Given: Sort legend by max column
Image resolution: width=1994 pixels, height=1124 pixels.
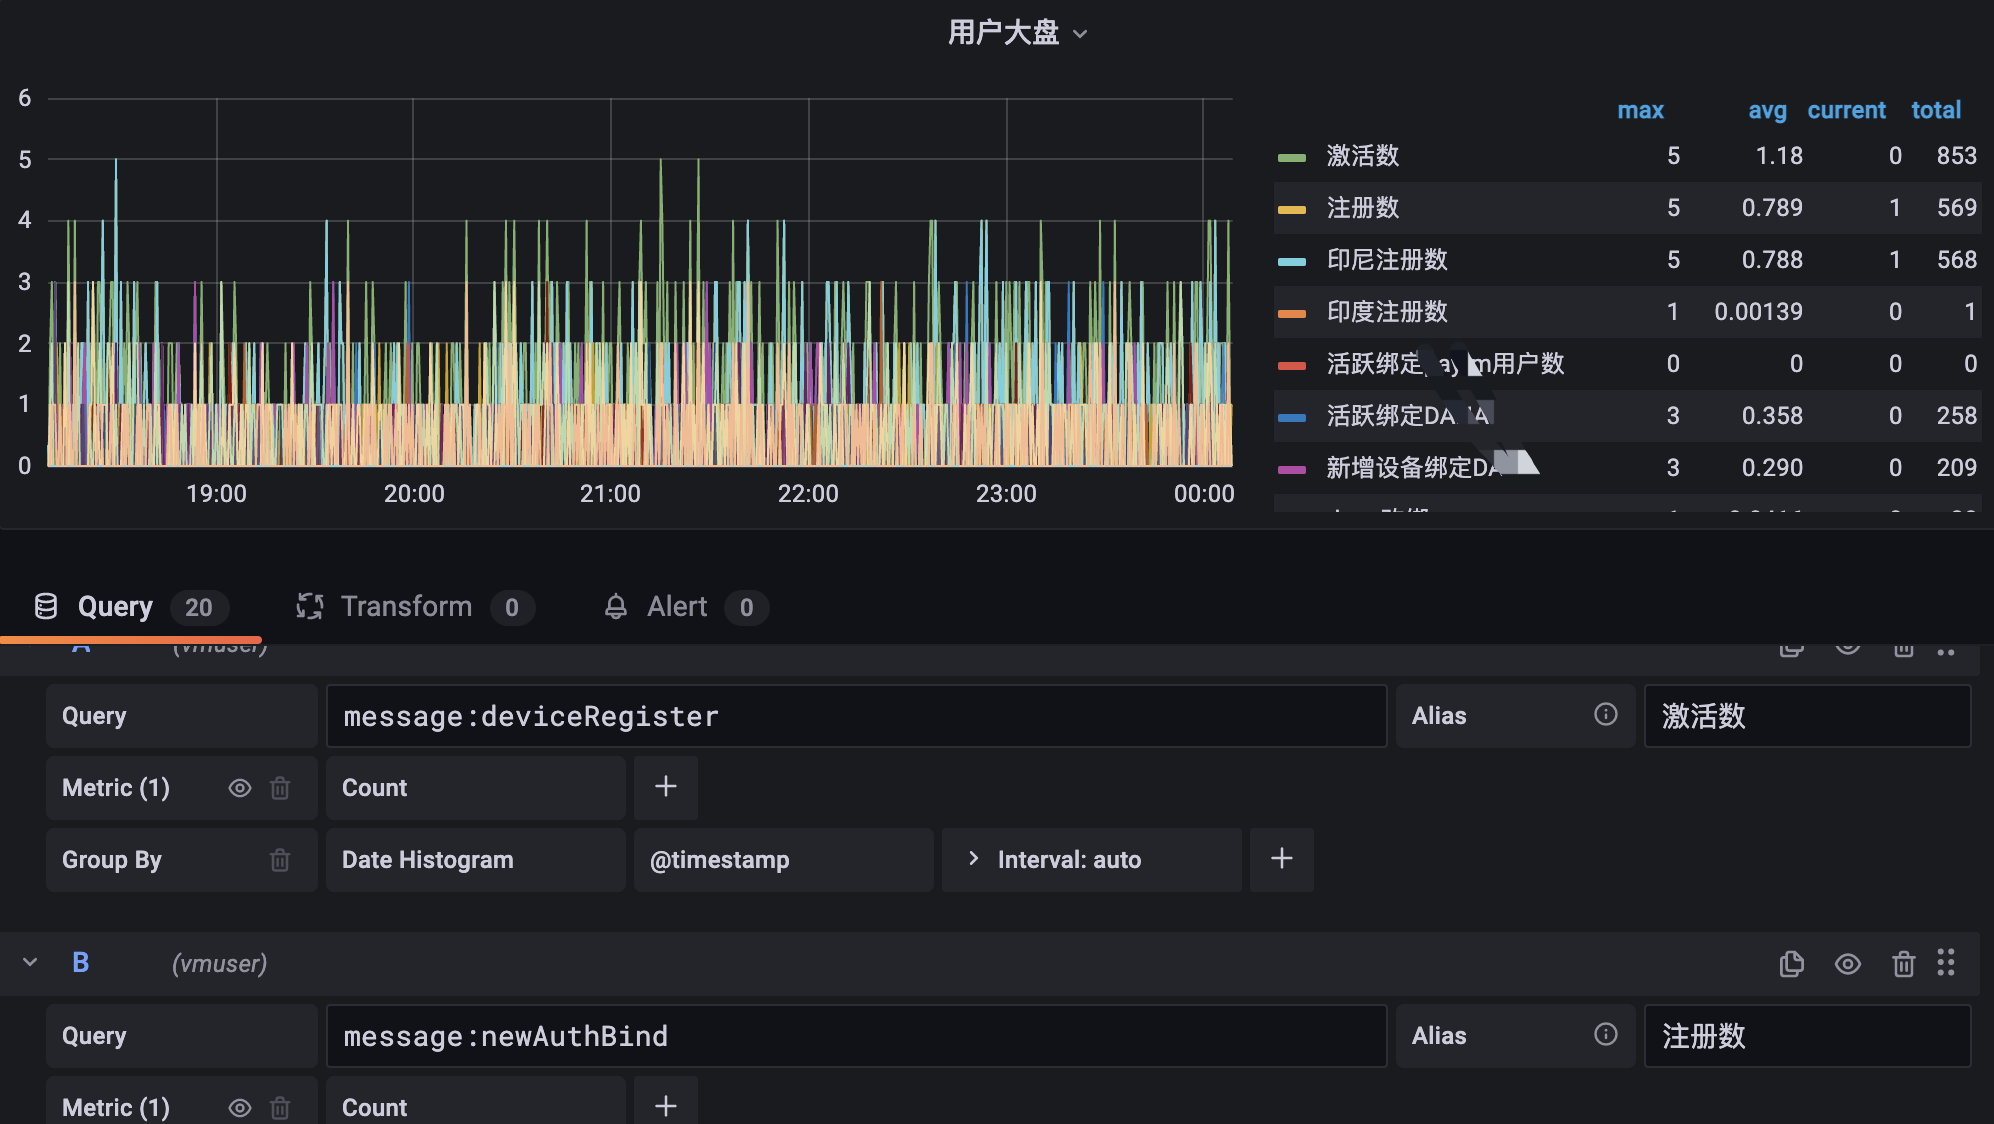Looking at the screenshot, I should [x=1640, y=110].
